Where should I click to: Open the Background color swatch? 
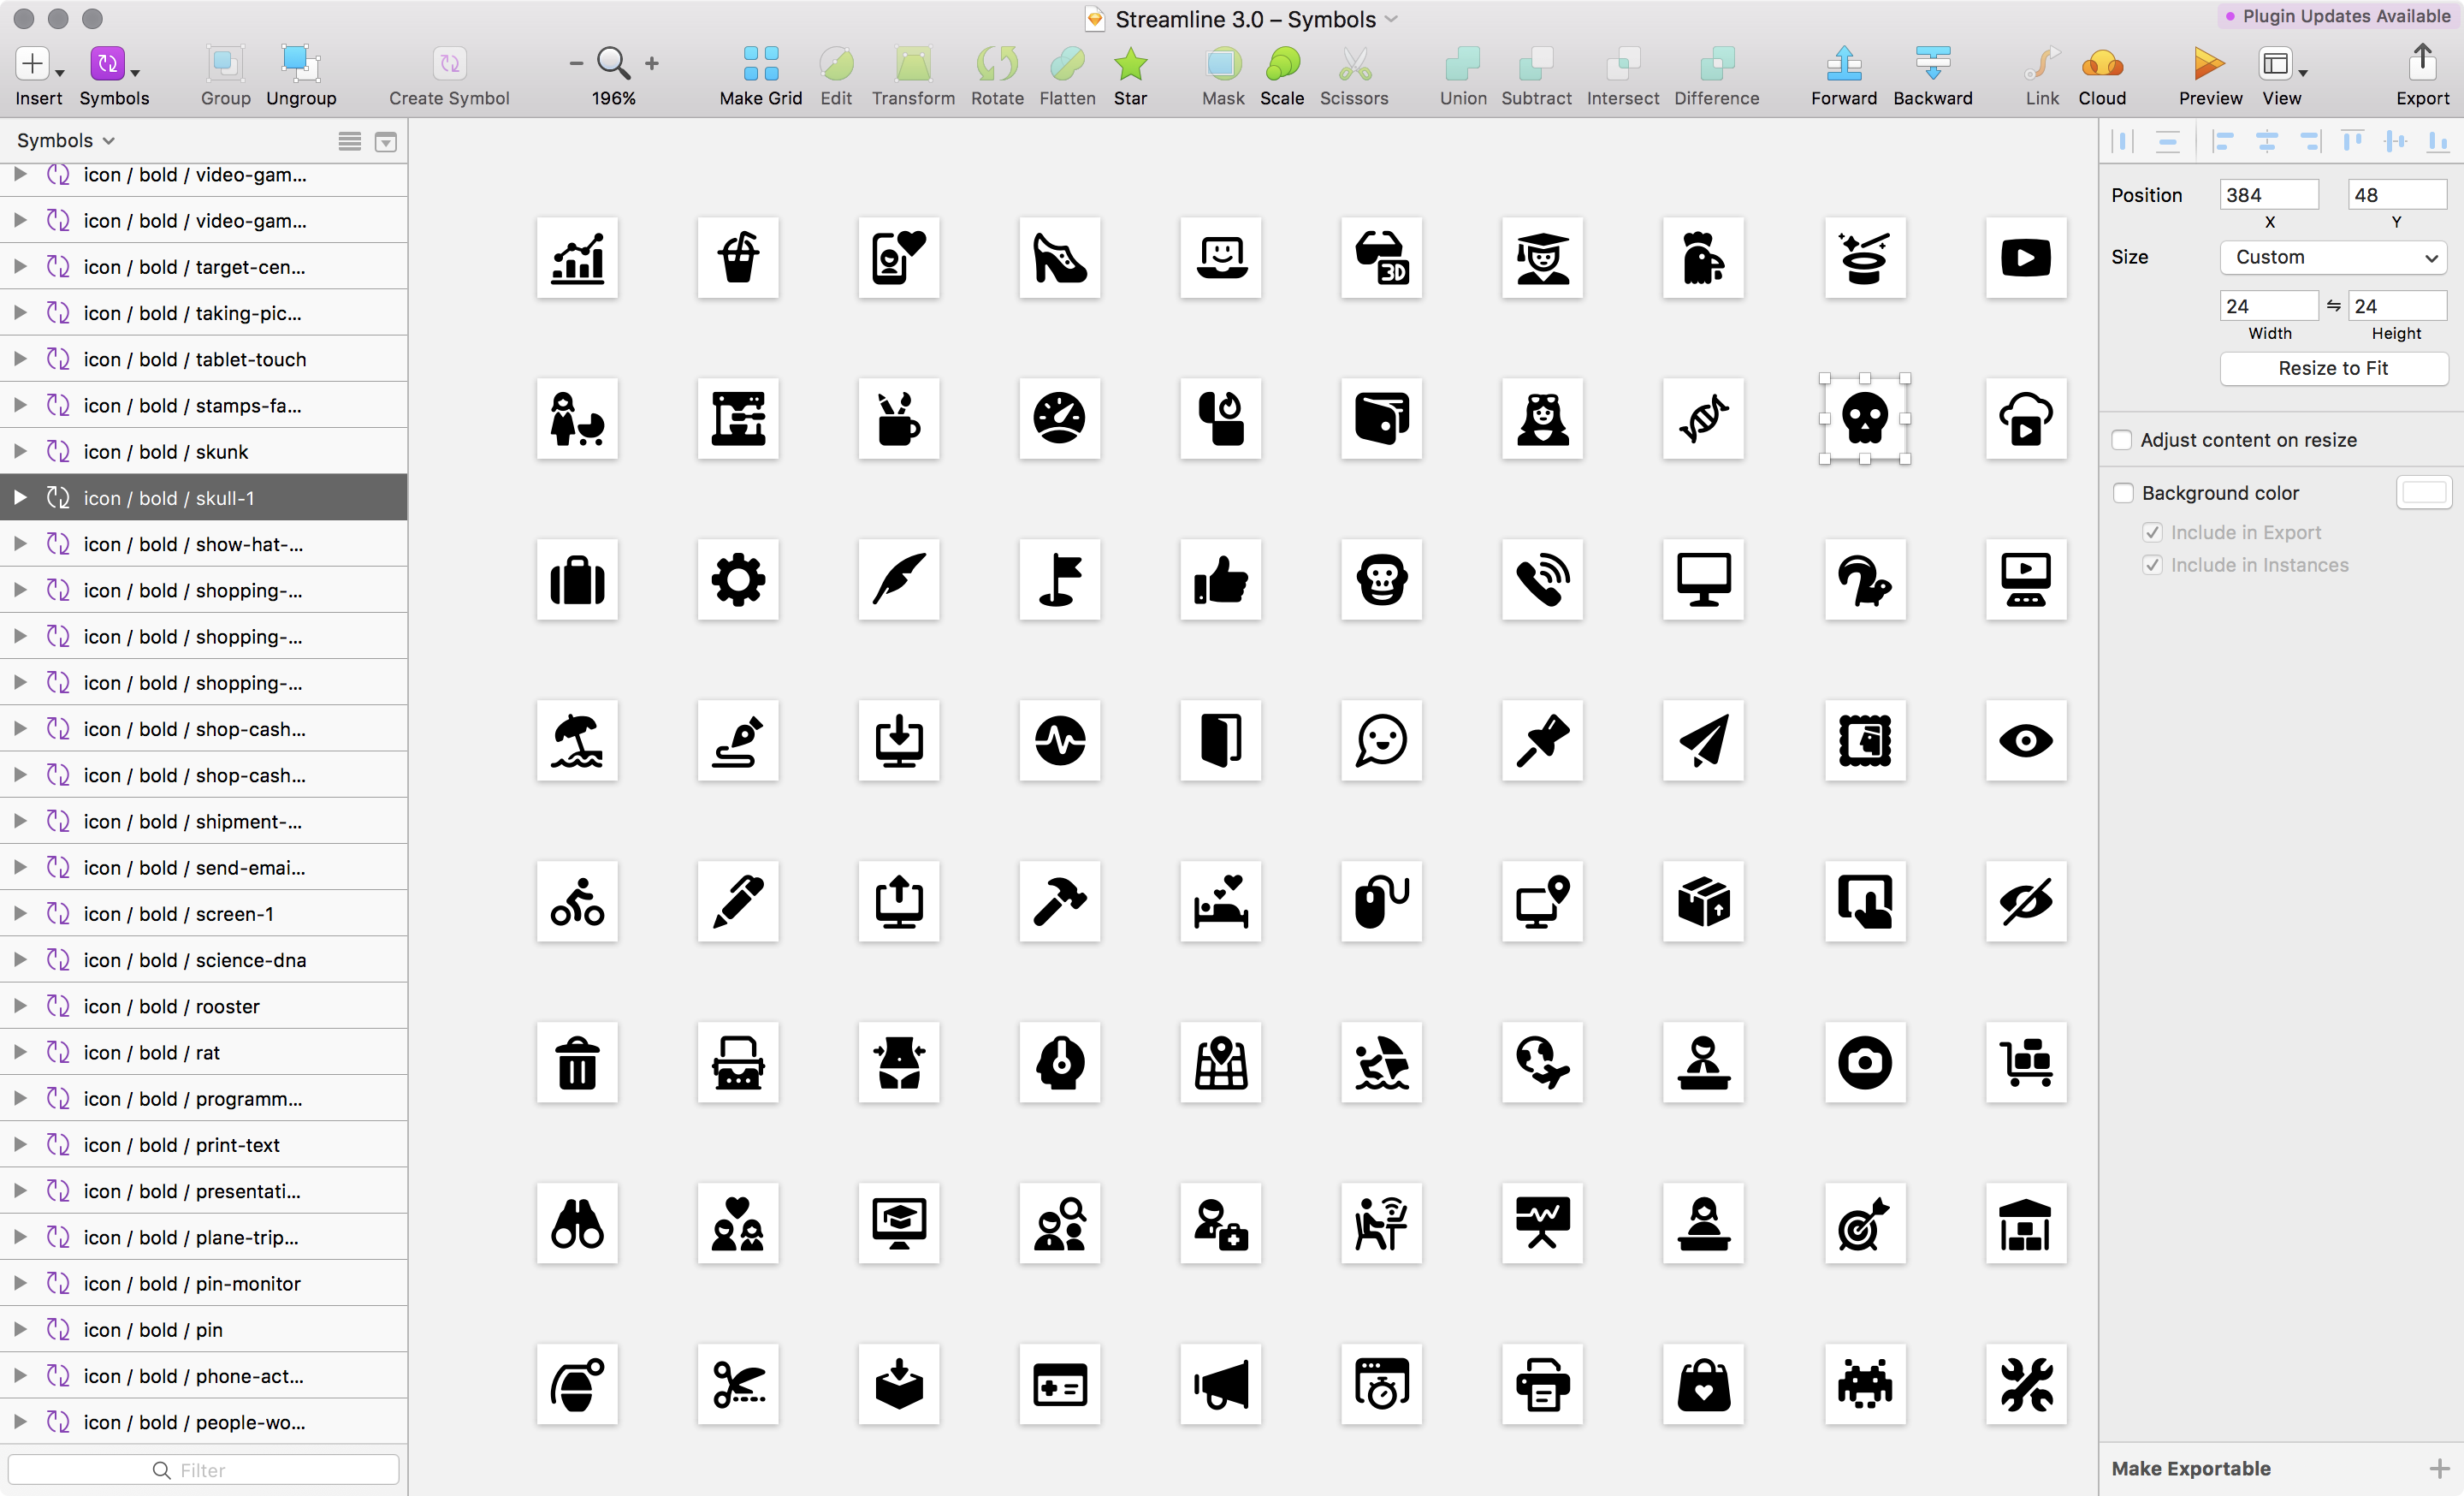click(2424, 492)
